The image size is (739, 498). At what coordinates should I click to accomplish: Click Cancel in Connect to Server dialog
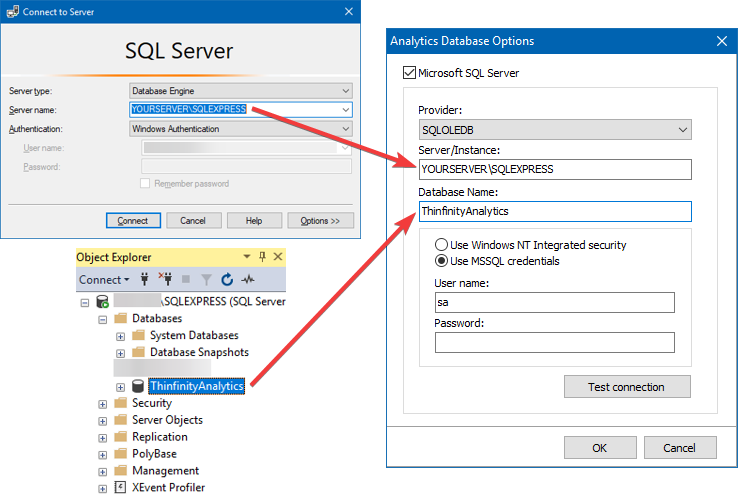[193, 220]
